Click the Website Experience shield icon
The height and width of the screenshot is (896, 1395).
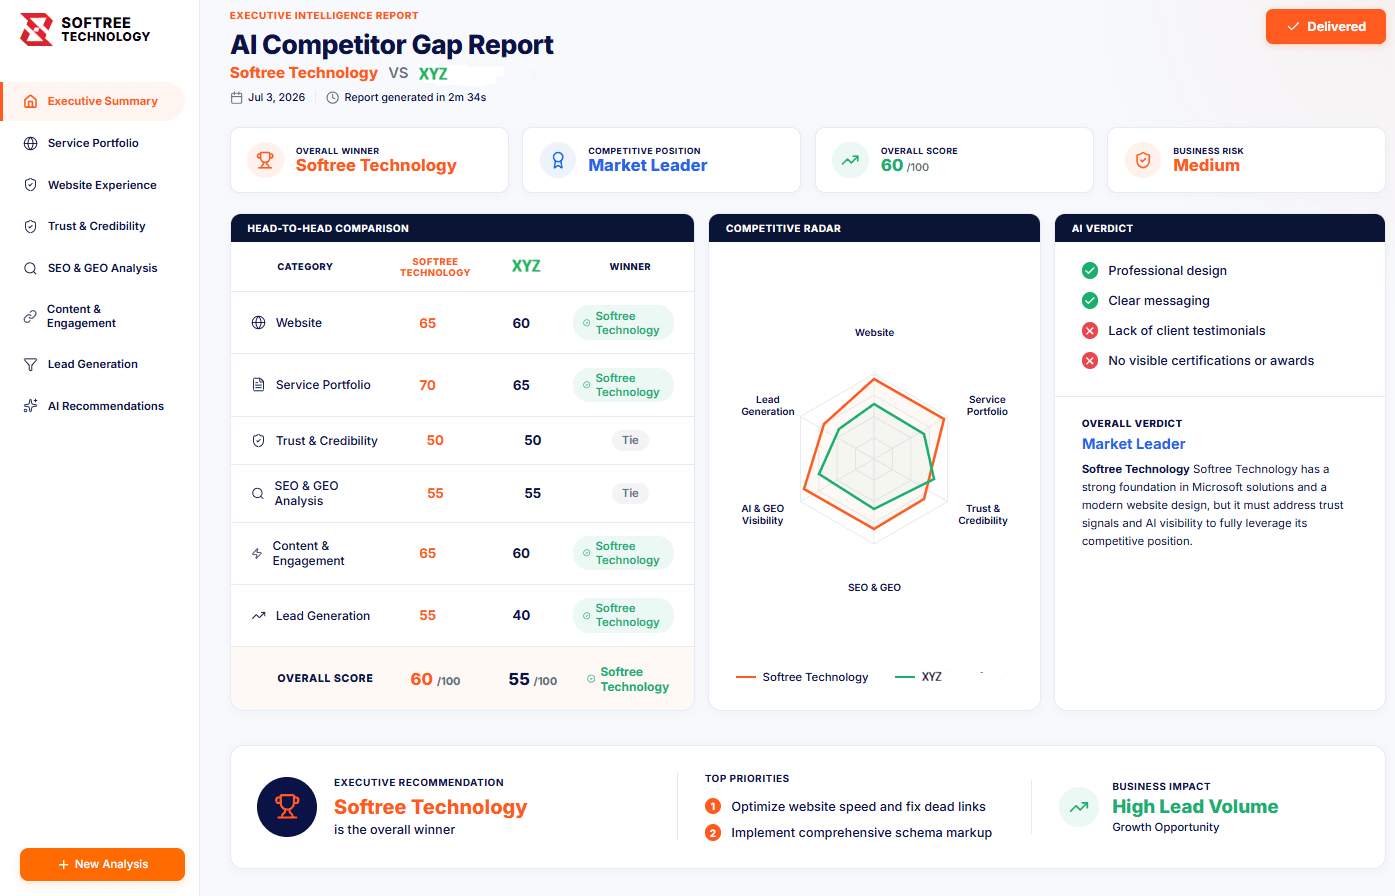[x=31, y=185]
